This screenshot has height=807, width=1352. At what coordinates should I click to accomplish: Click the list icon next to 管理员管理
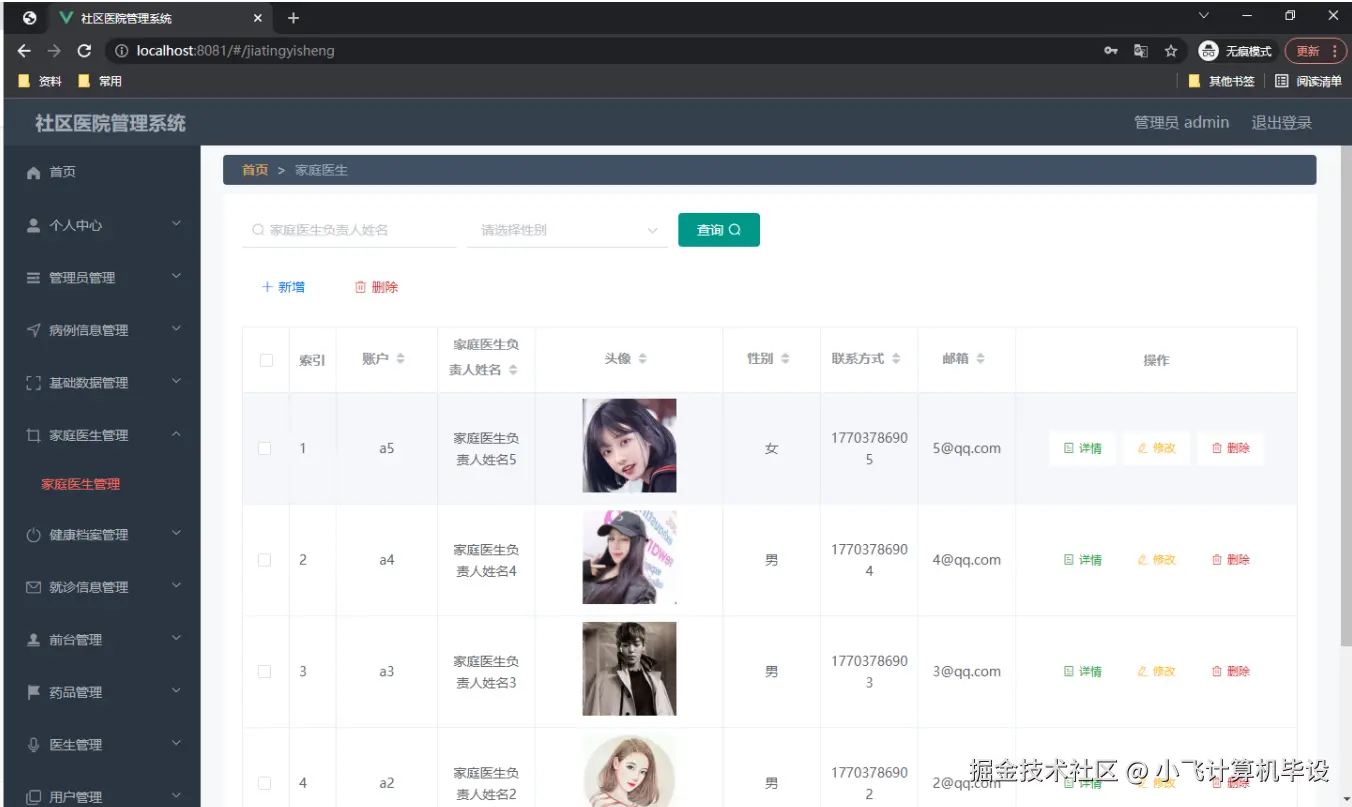coord(33,278)
